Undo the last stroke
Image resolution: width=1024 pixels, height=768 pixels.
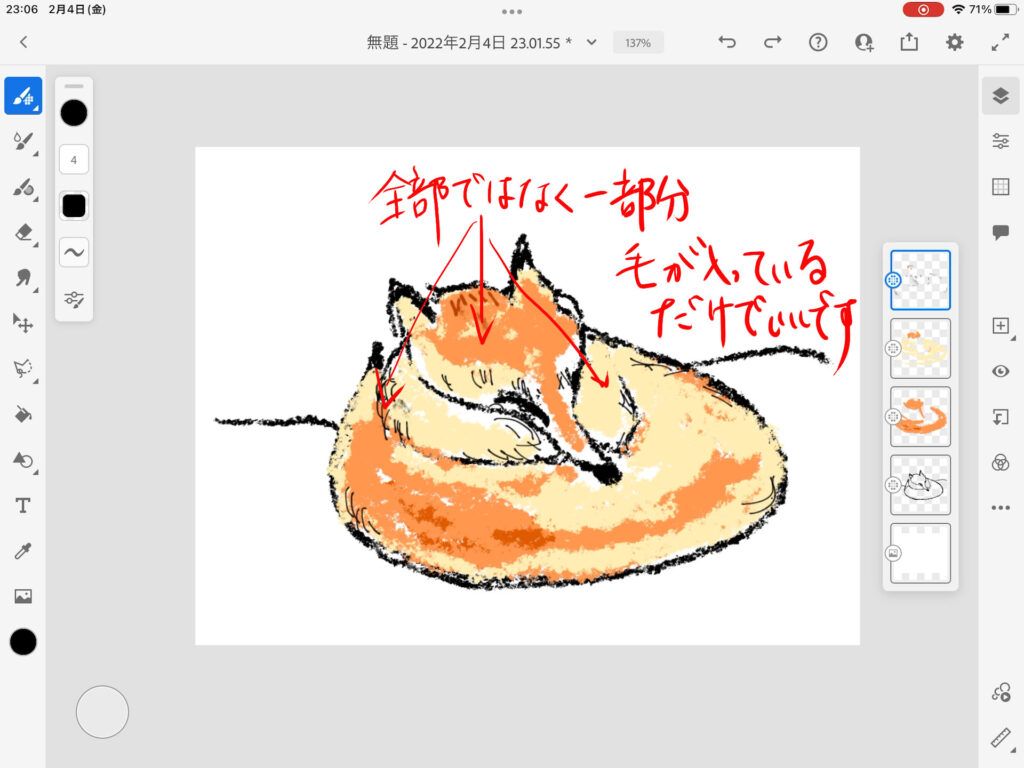tap(727, 42)
